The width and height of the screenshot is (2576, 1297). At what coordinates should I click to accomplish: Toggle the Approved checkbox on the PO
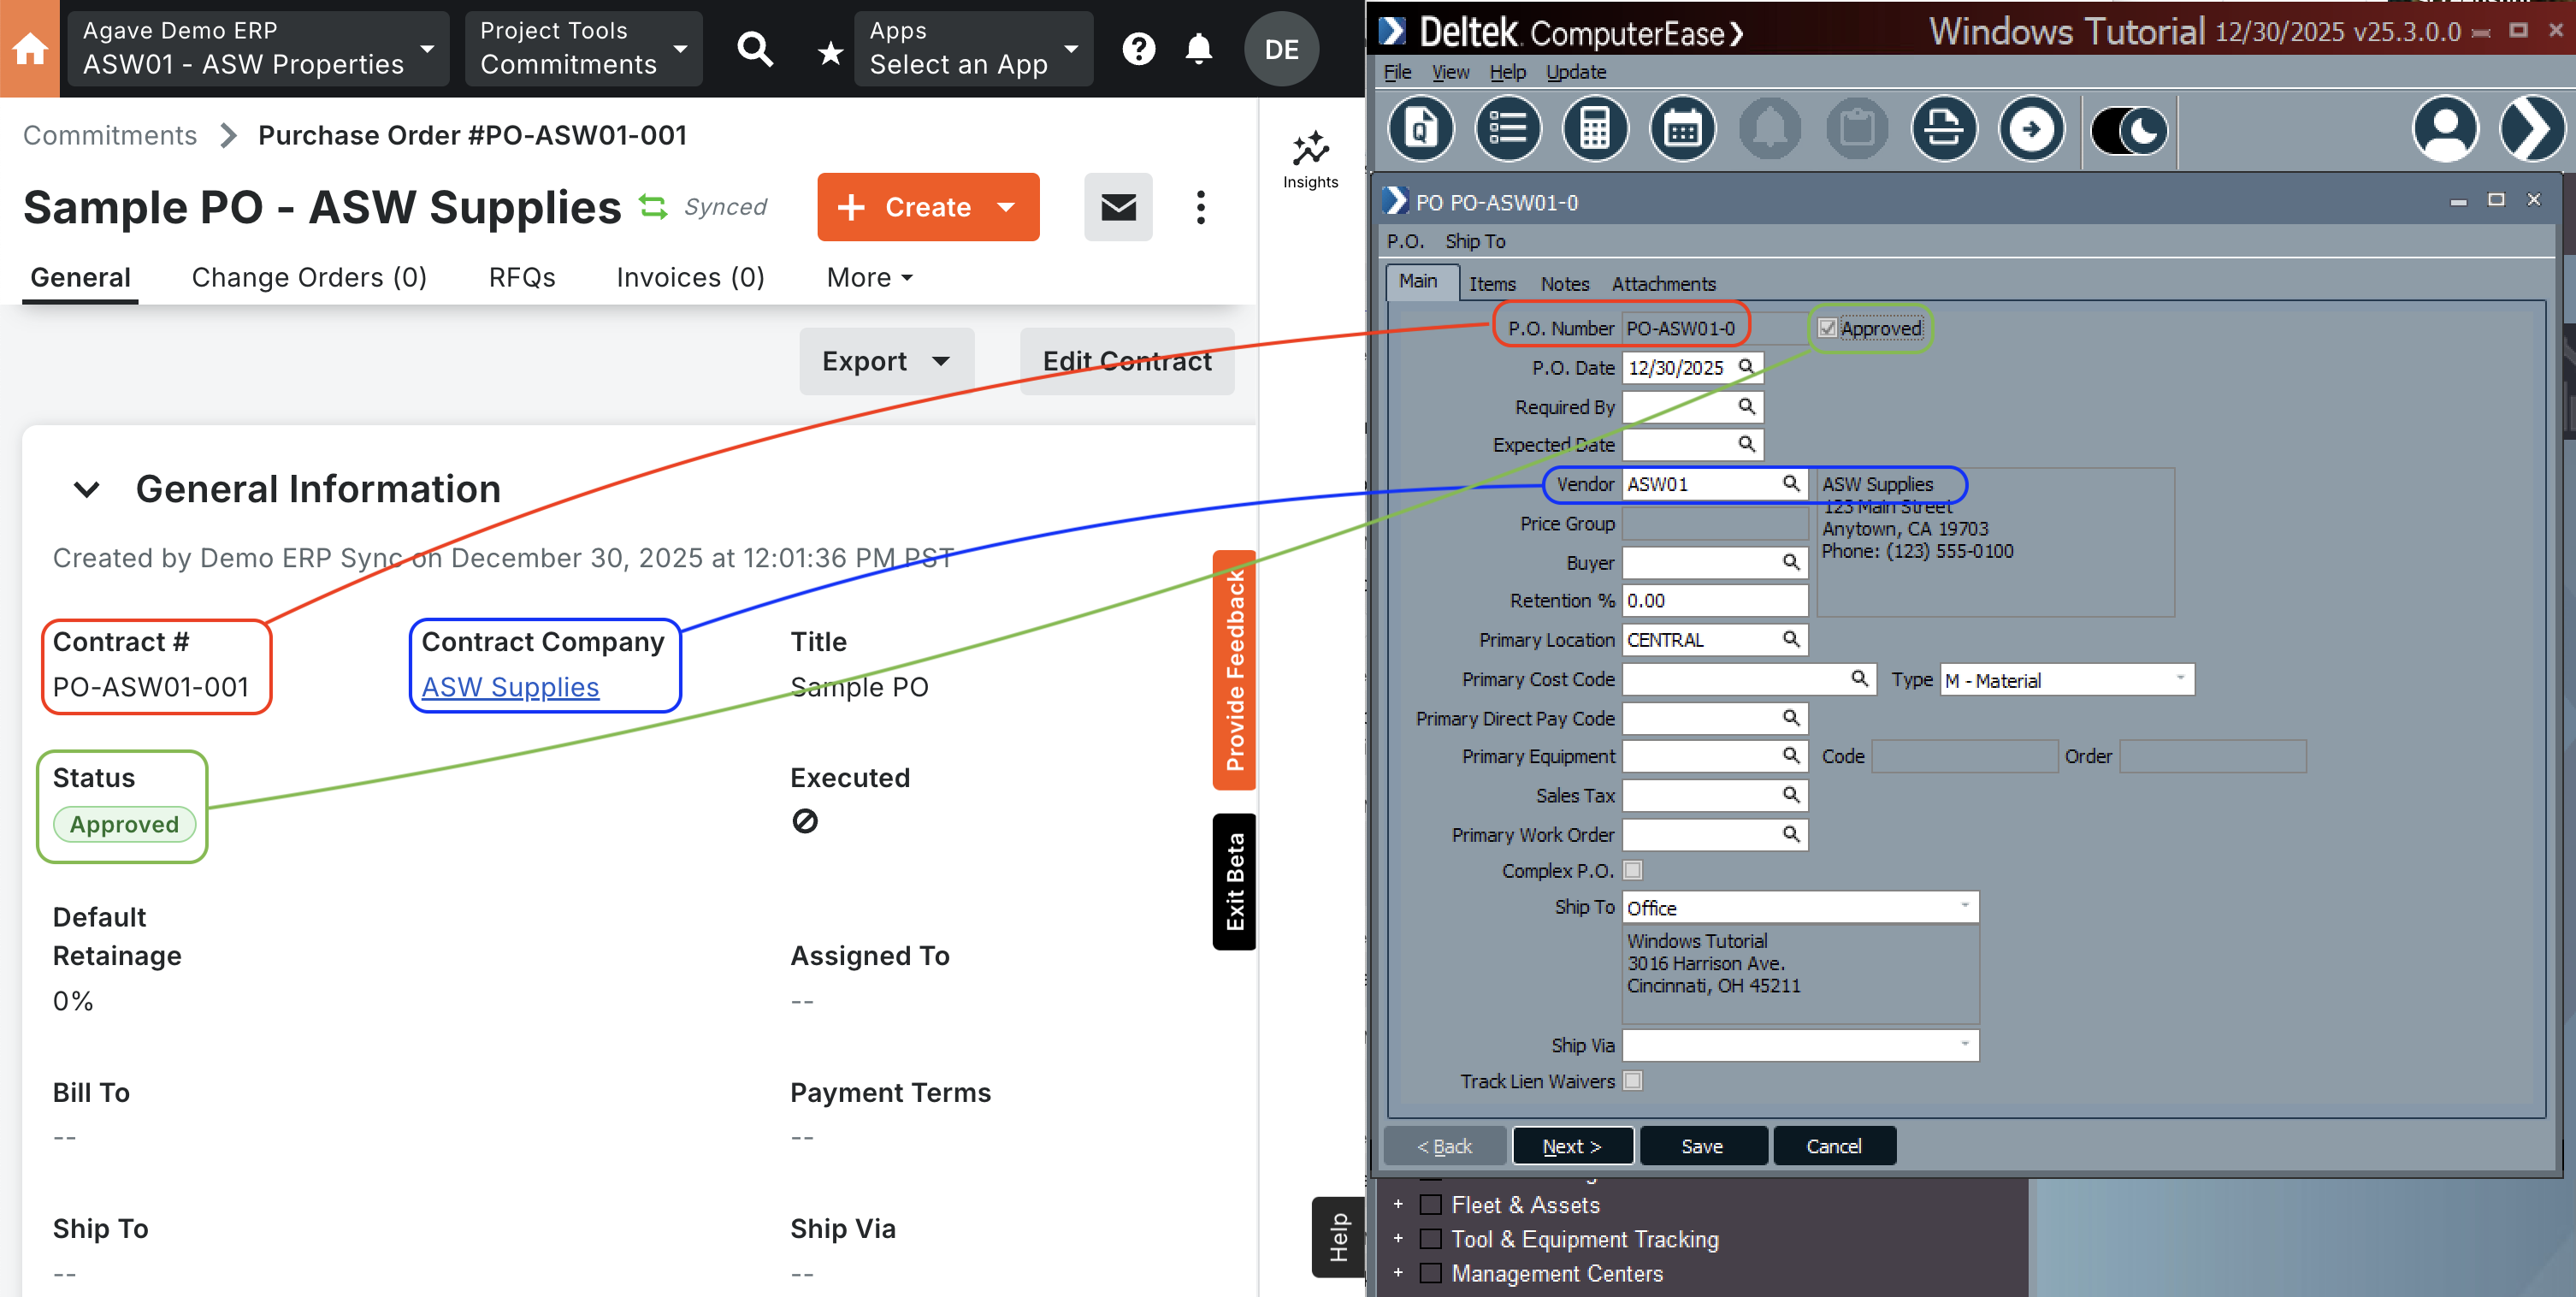tap(1827, 328)
